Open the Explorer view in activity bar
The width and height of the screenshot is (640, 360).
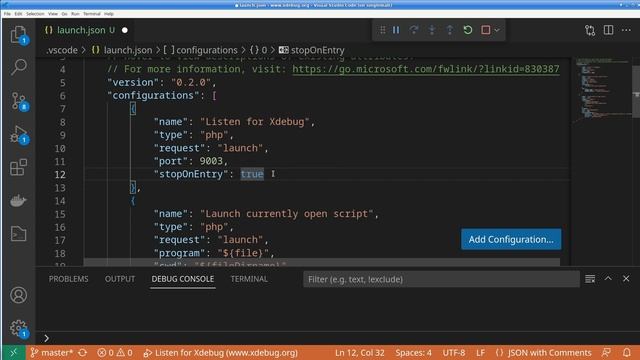[x=18, y=34]
